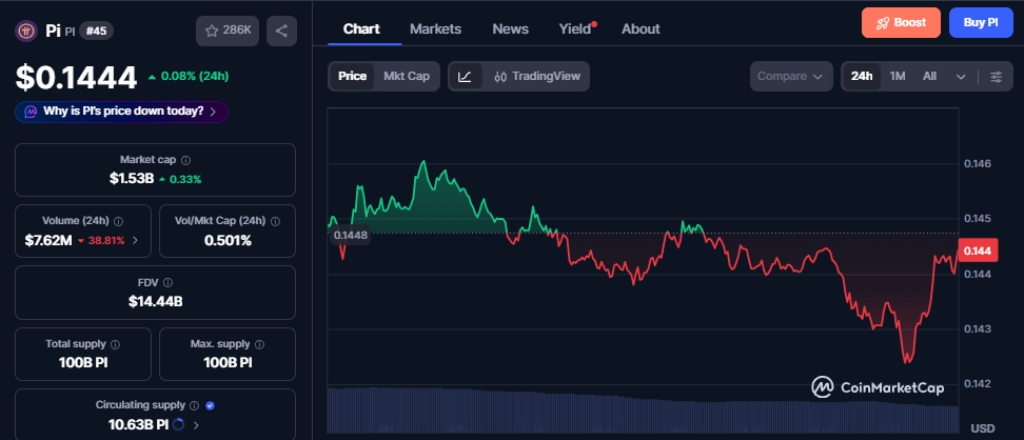Click the $0.1444 price value
This screenshot has width=1024, height=440.
[x=76, y=77]
